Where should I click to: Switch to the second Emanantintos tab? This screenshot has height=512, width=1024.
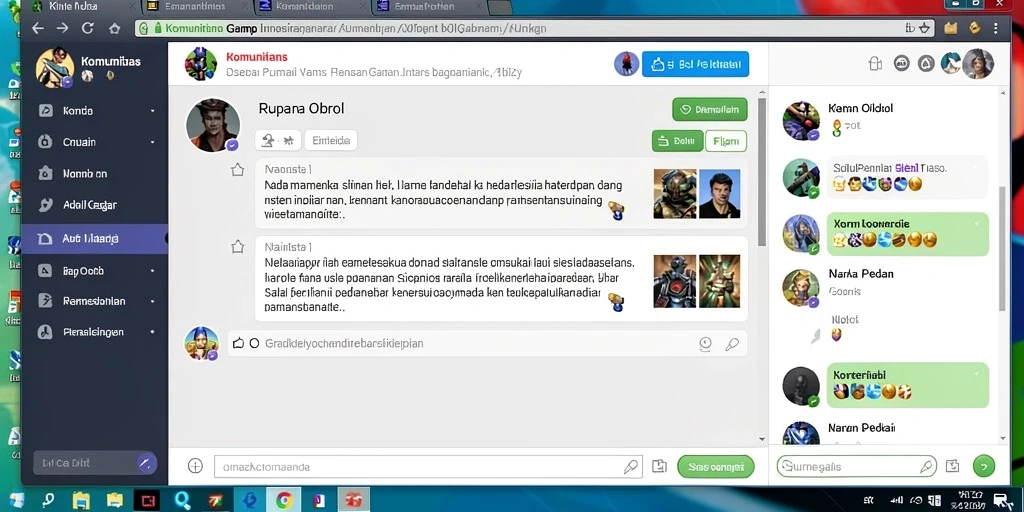(x=196, y=7)
